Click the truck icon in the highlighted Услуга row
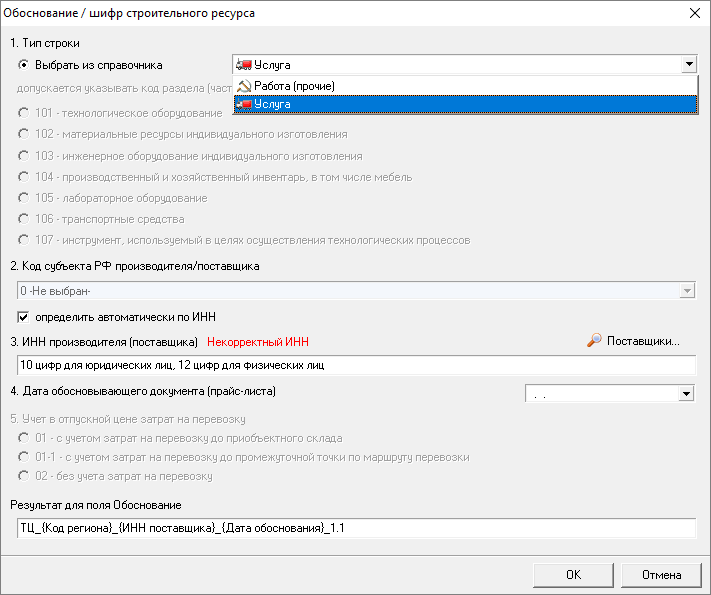Viewport: 711px width, 595px height. 244,104
